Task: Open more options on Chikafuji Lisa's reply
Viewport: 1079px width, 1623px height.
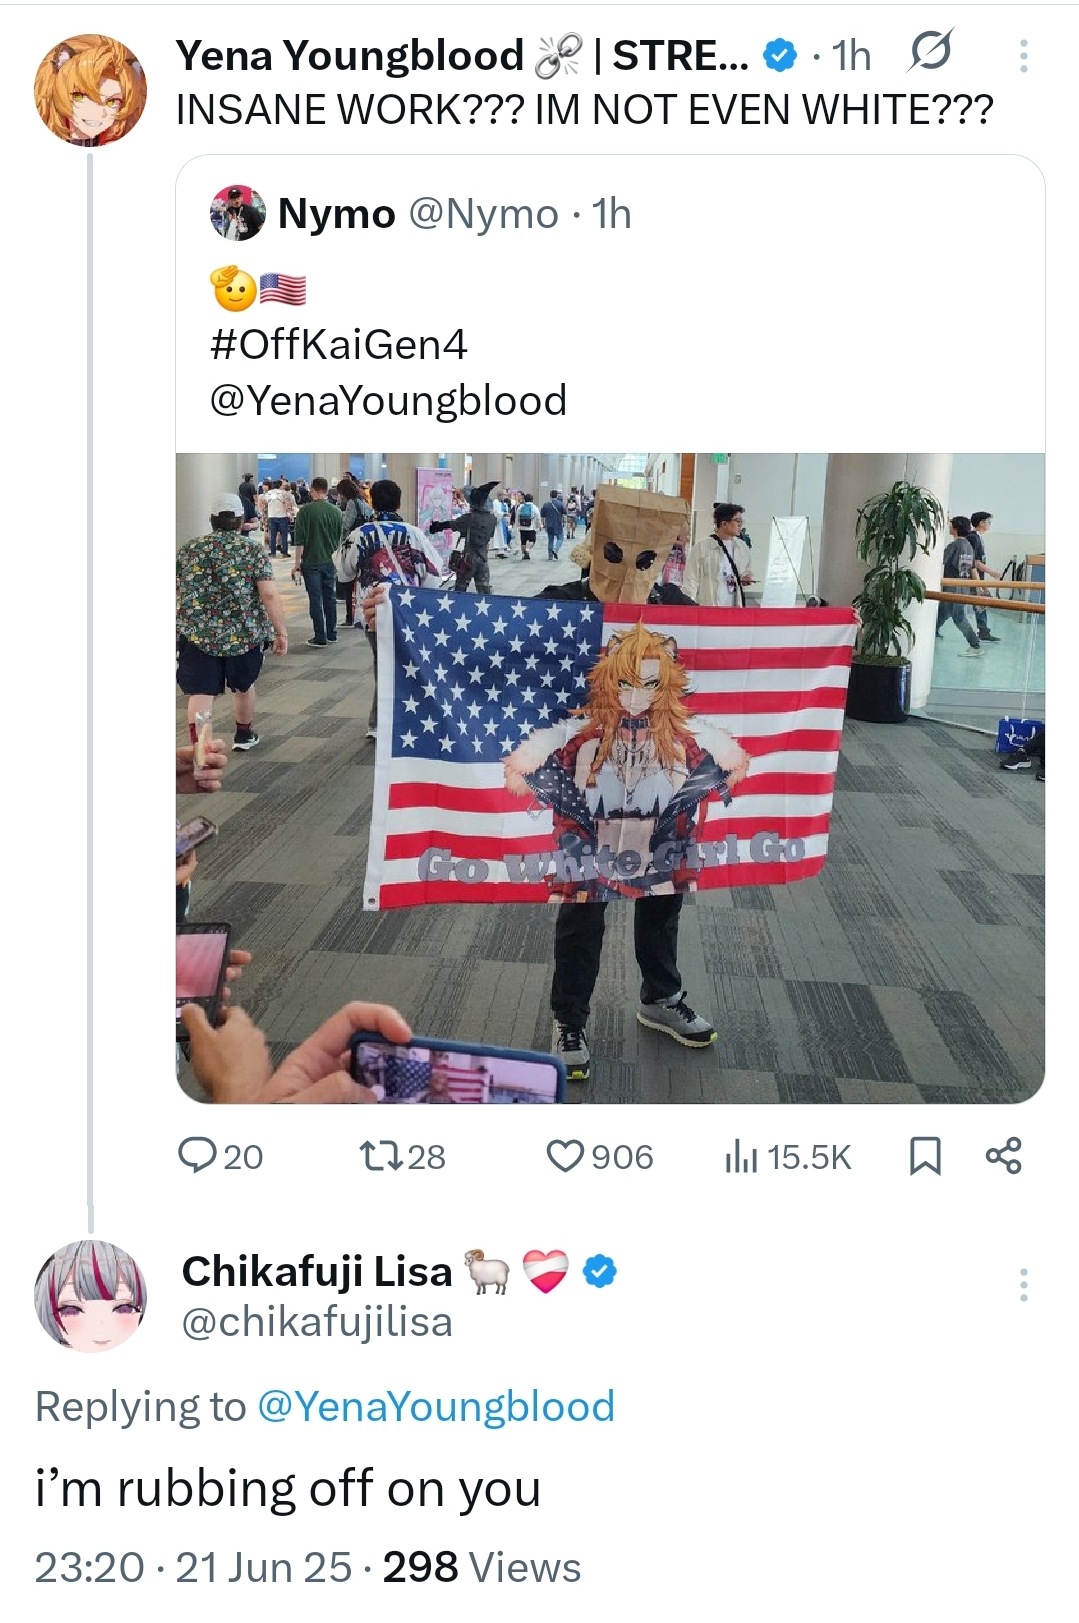Action: [1023, 1284]
